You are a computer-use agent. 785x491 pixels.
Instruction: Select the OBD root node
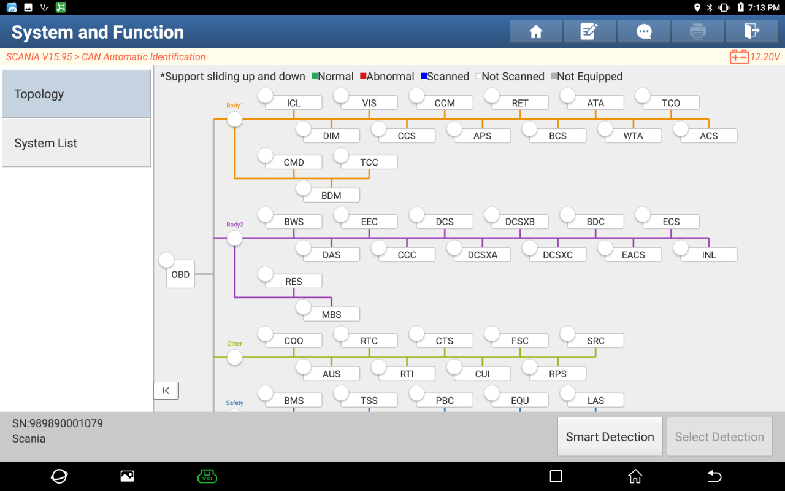[x=180, y=273]
